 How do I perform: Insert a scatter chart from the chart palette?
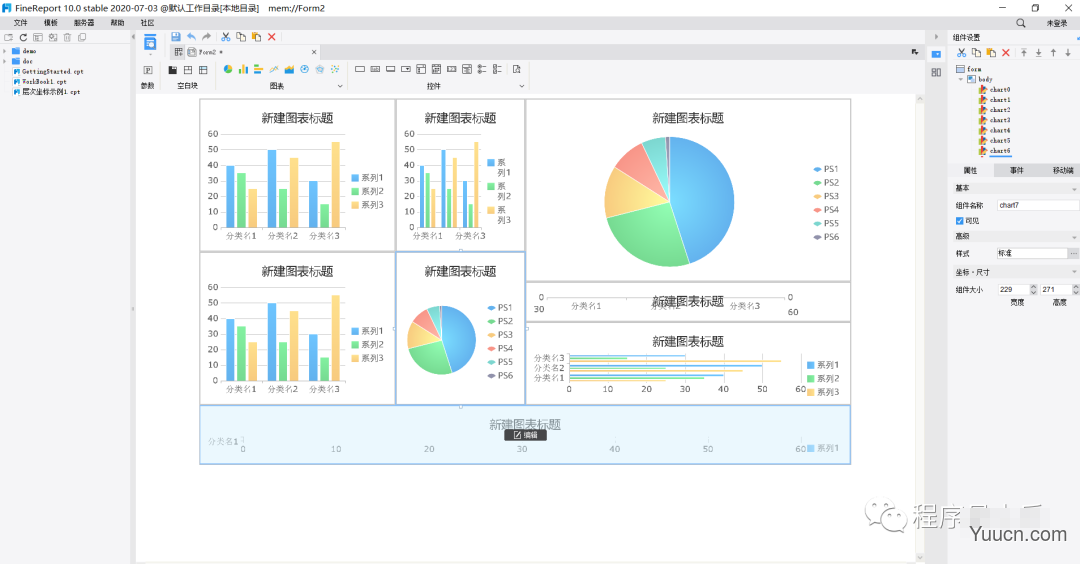click(x=335, y=69)
